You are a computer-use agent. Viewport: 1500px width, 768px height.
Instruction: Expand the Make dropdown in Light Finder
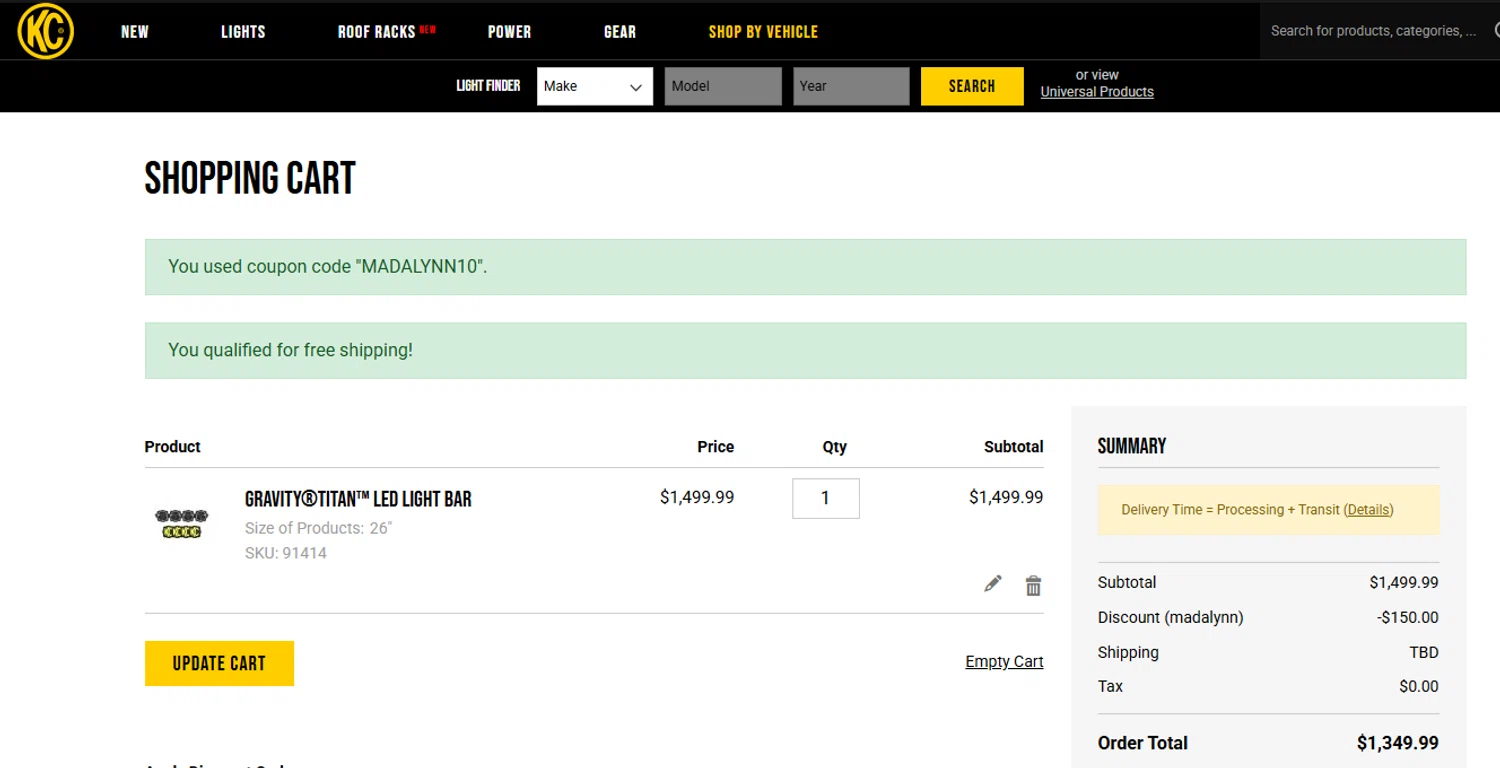[595, 86]
